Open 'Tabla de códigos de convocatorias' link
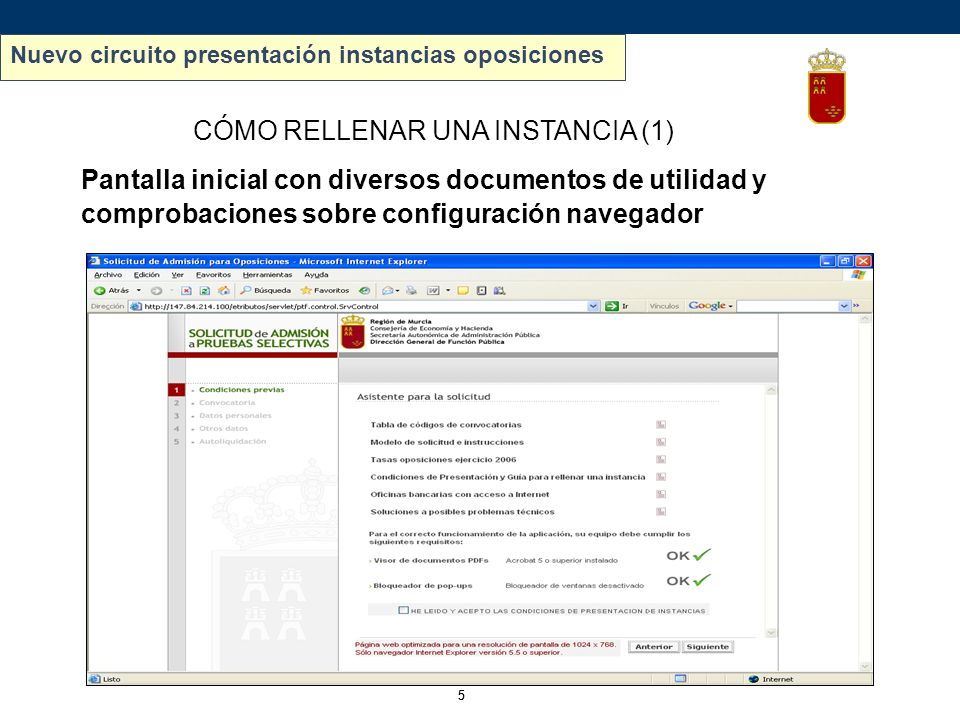 (446, 425)
